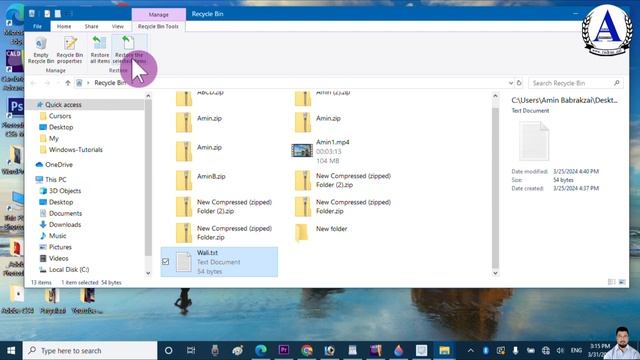Click file list scrollbar up arrow
The width and height of the screenshot is (640, 360).
click(x=495, y=96)
